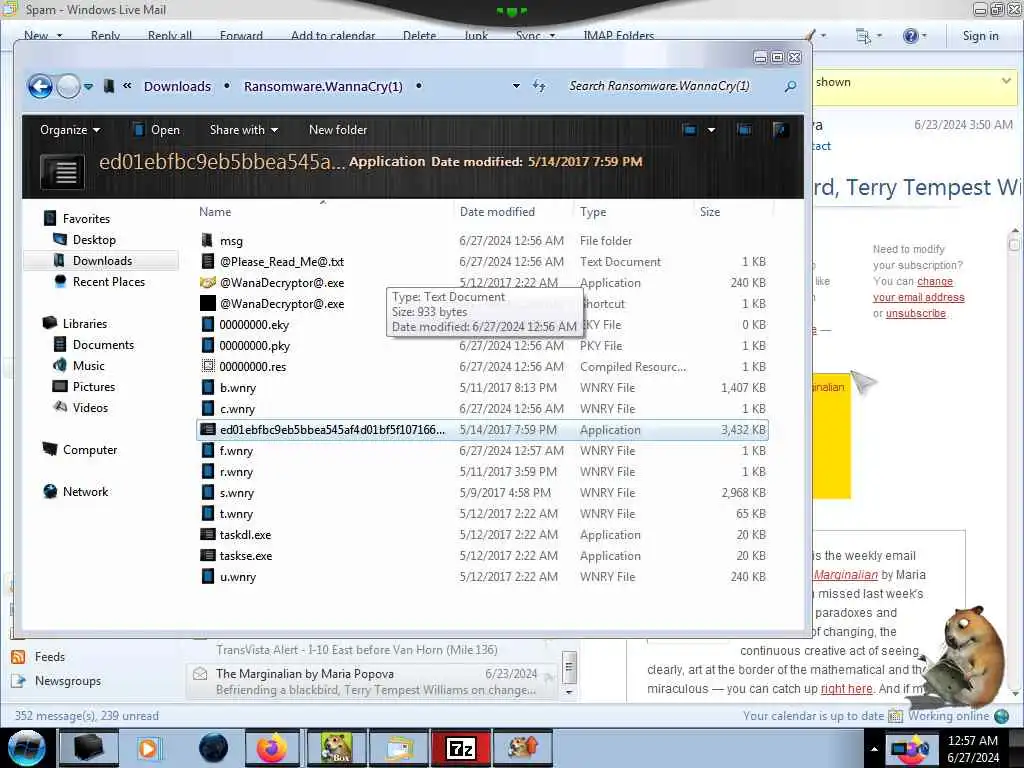
Task: Select the ed01ebfbc9eb5bbea545af4d01bf5f107166 application
Action: point(482,430)
